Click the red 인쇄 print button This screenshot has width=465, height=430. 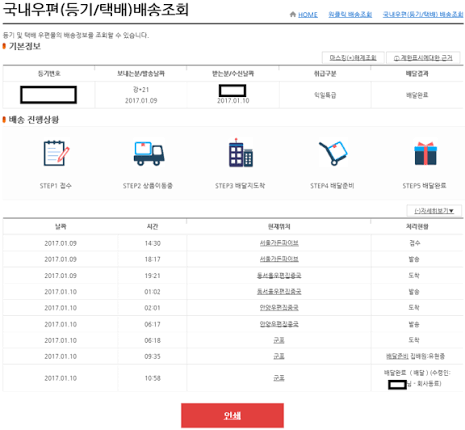point(232,415)
